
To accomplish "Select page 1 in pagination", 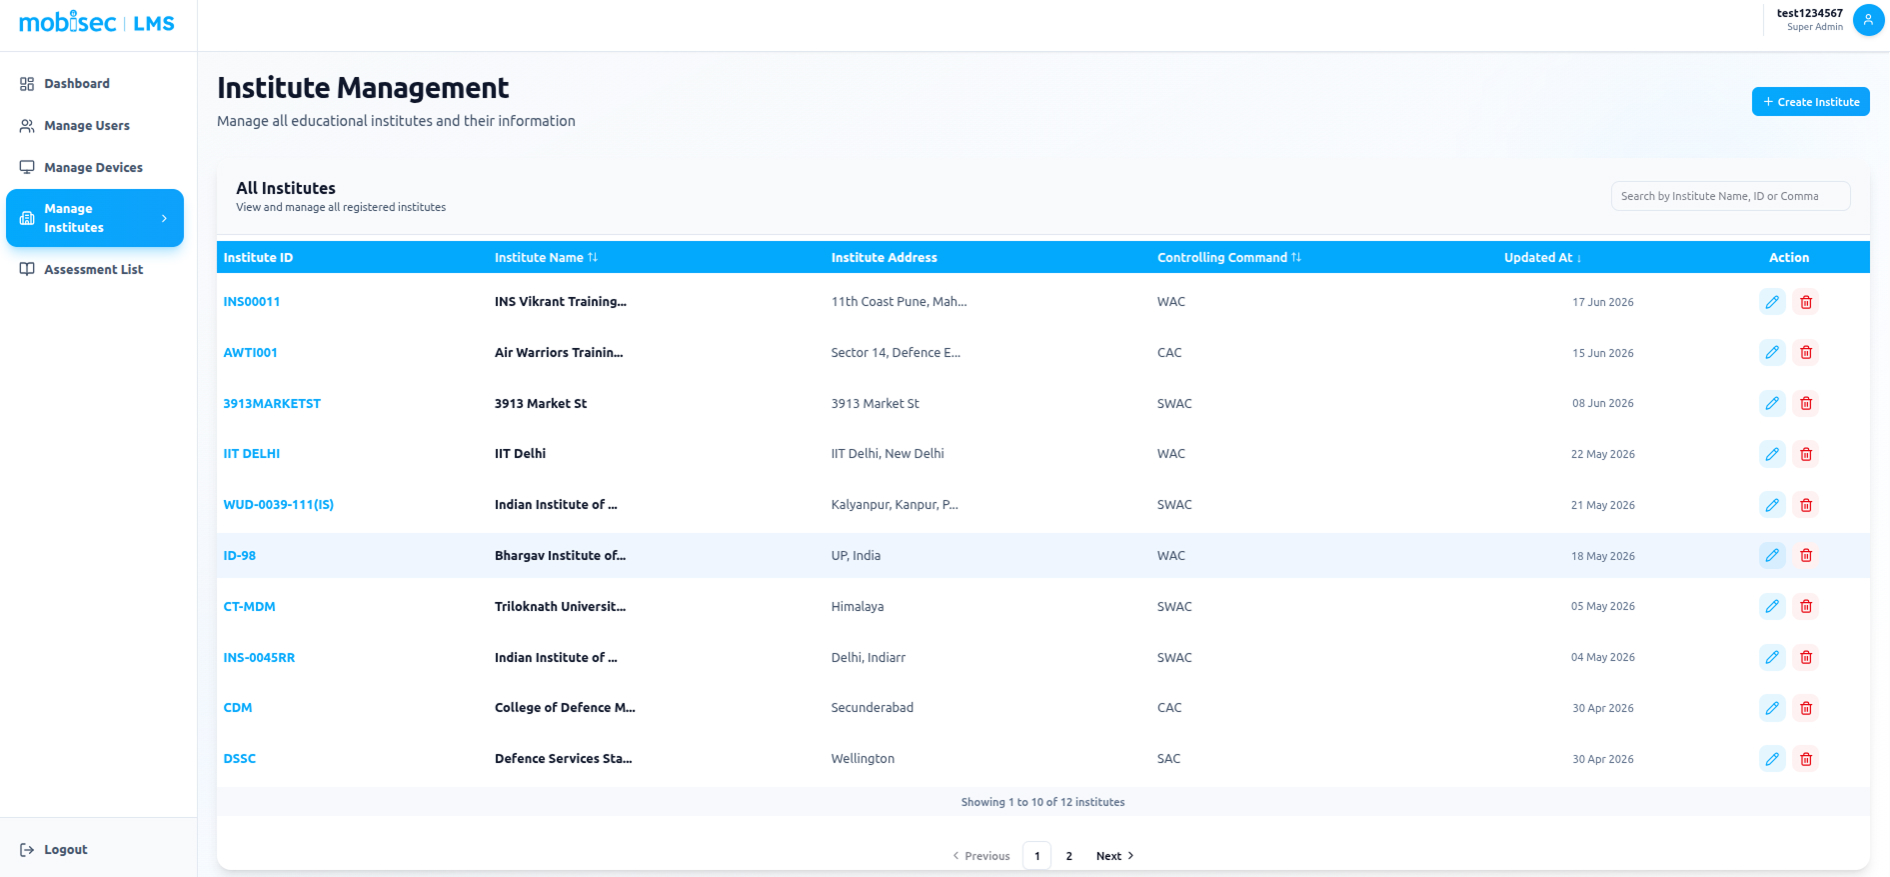I will pos(1037,856).
